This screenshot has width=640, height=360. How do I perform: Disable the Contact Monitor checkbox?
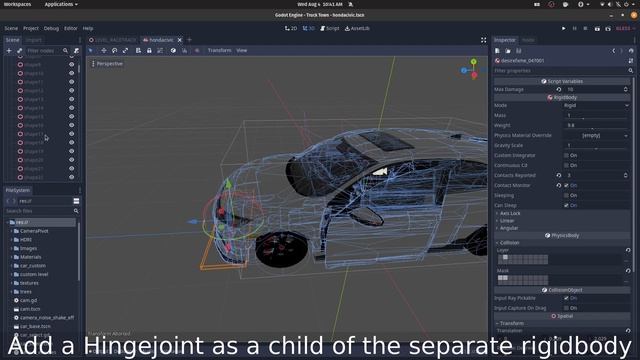(566, 185)
